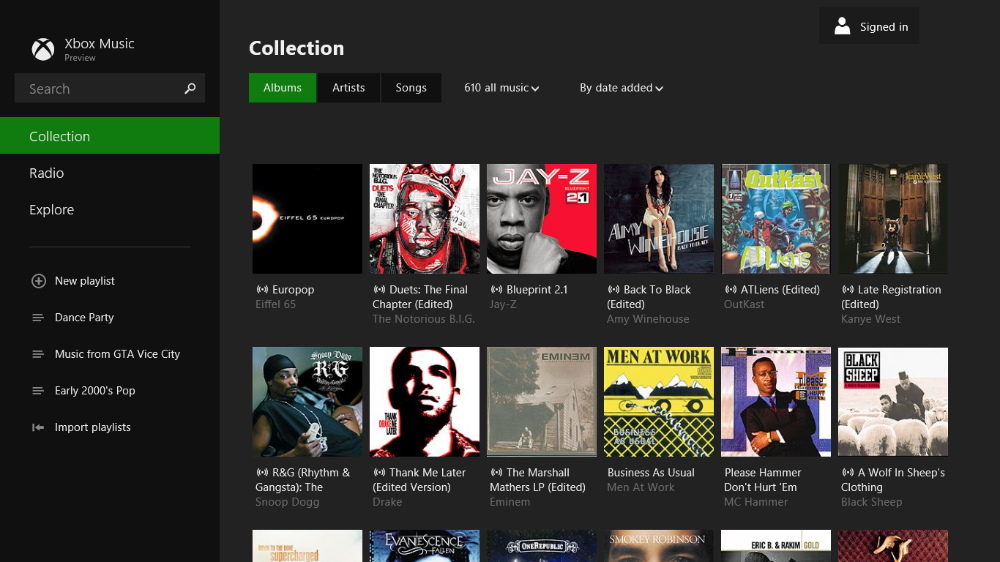Click the Business As Usual album title
This screenshot has width=1000, height=562.
coord(651,473)
